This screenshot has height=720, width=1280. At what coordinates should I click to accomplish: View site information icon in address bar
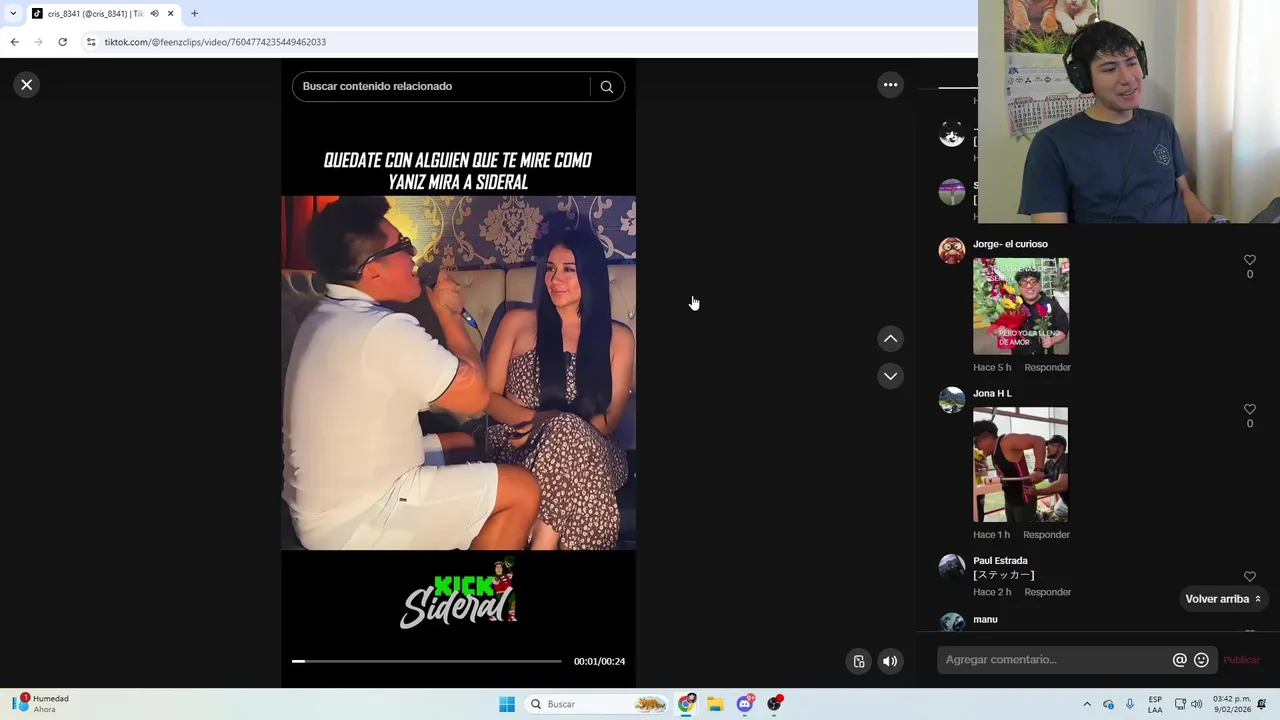(91, 42)
